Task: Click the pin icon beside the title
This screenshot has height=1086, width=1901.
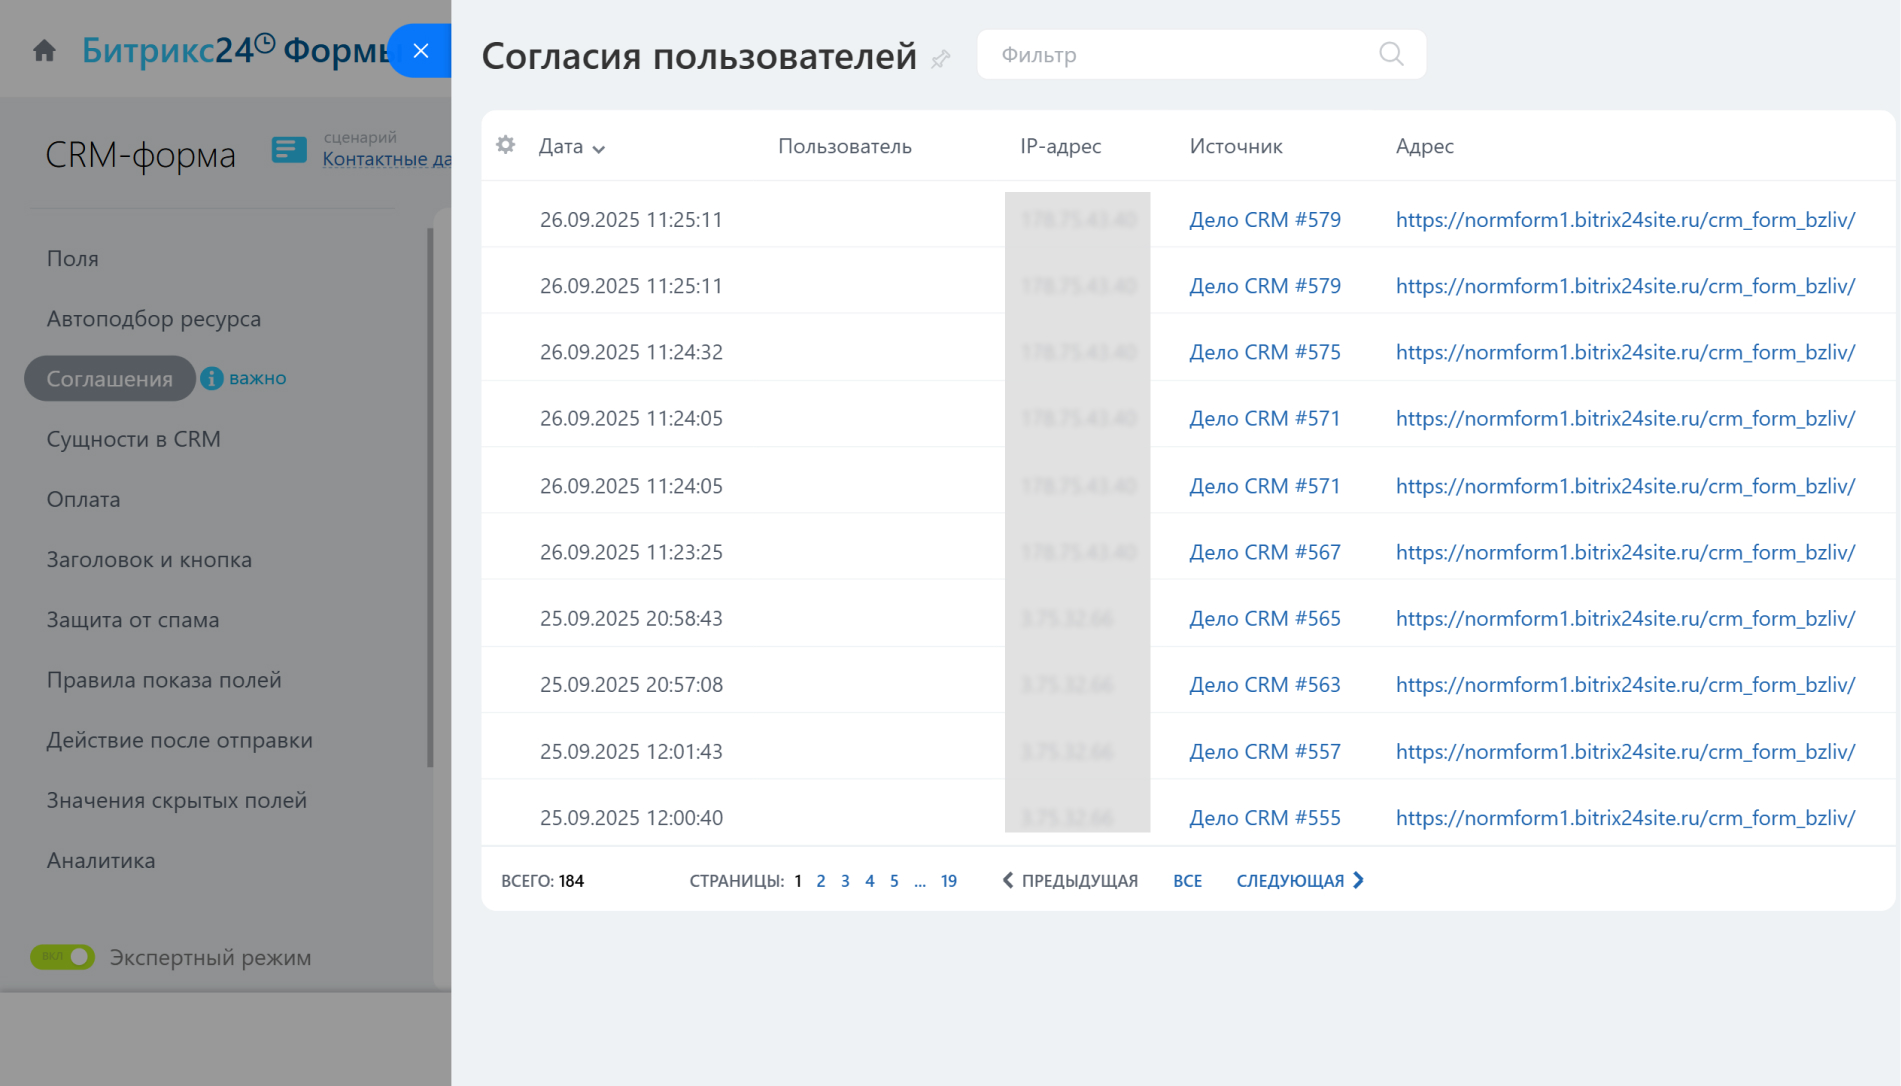Action: point(940,59)
